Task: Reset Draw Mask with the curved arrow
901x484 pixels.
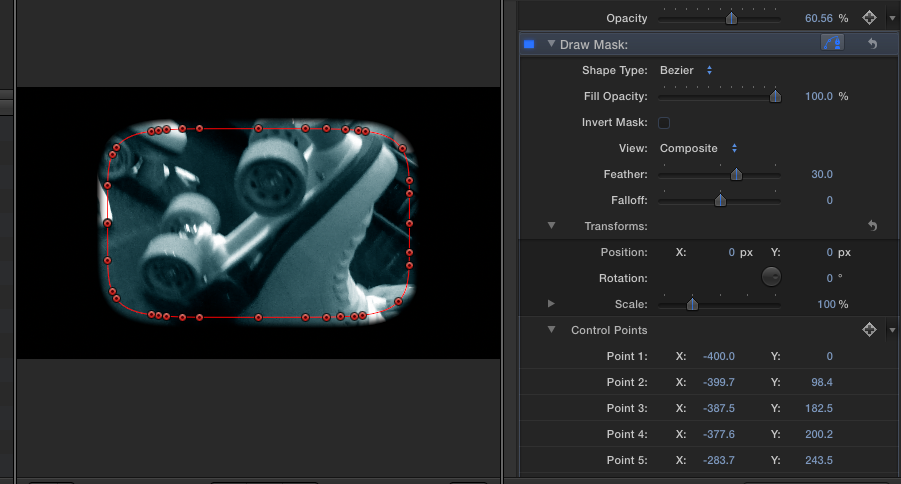Action: pos(872,44)
